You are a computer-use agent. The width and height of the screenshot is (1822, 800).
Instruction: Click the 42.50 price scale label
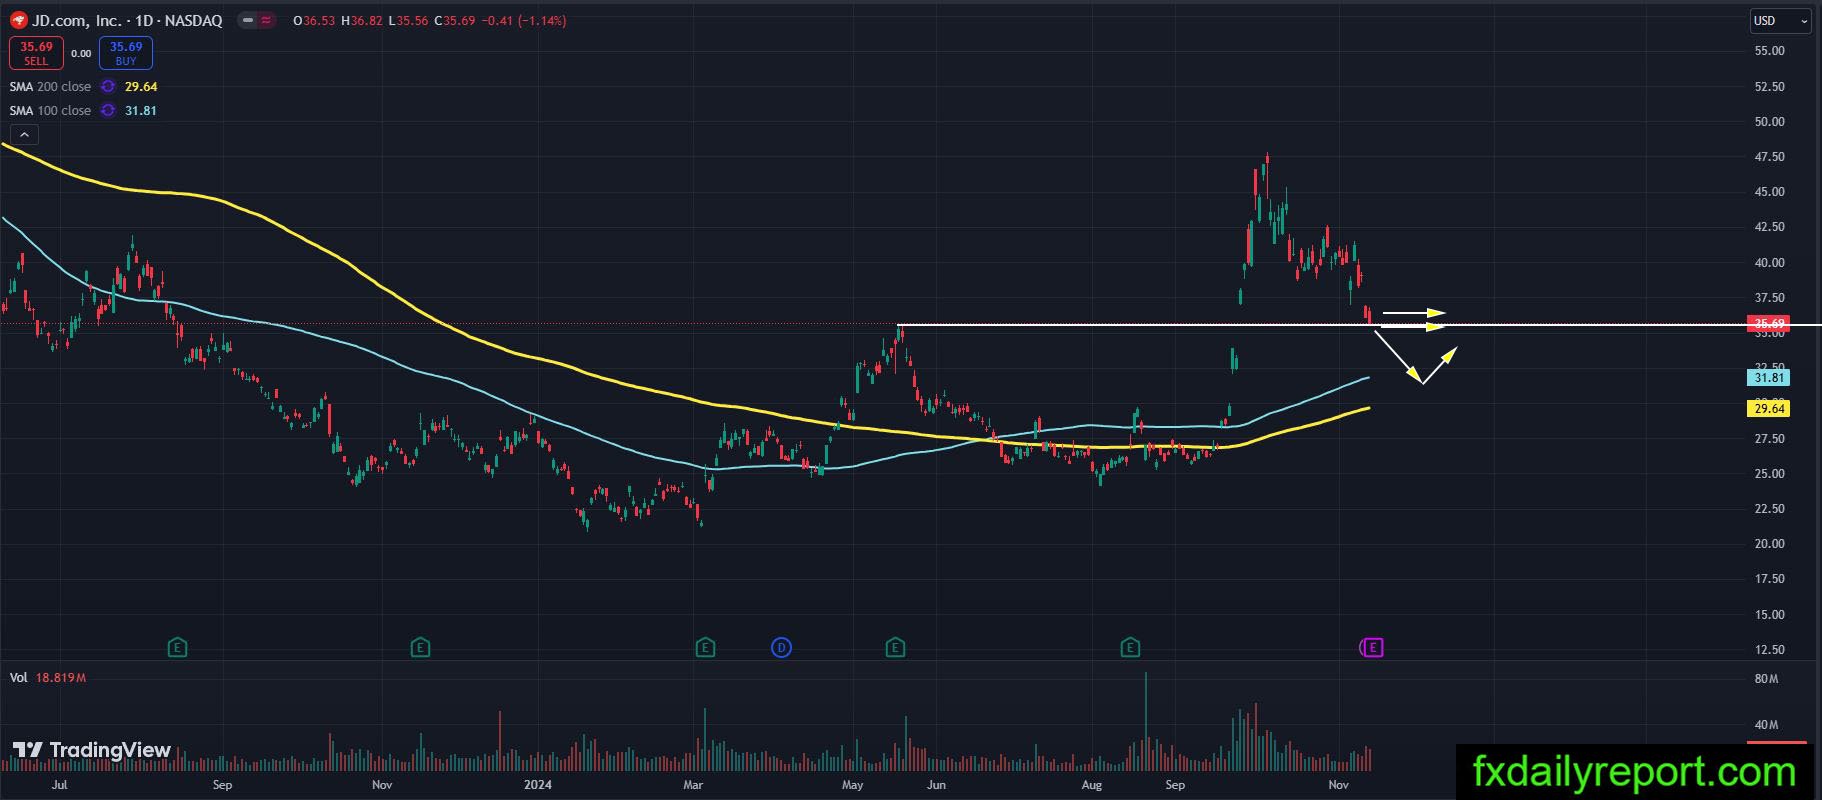pyautogui.click(x=1769, y=227)
